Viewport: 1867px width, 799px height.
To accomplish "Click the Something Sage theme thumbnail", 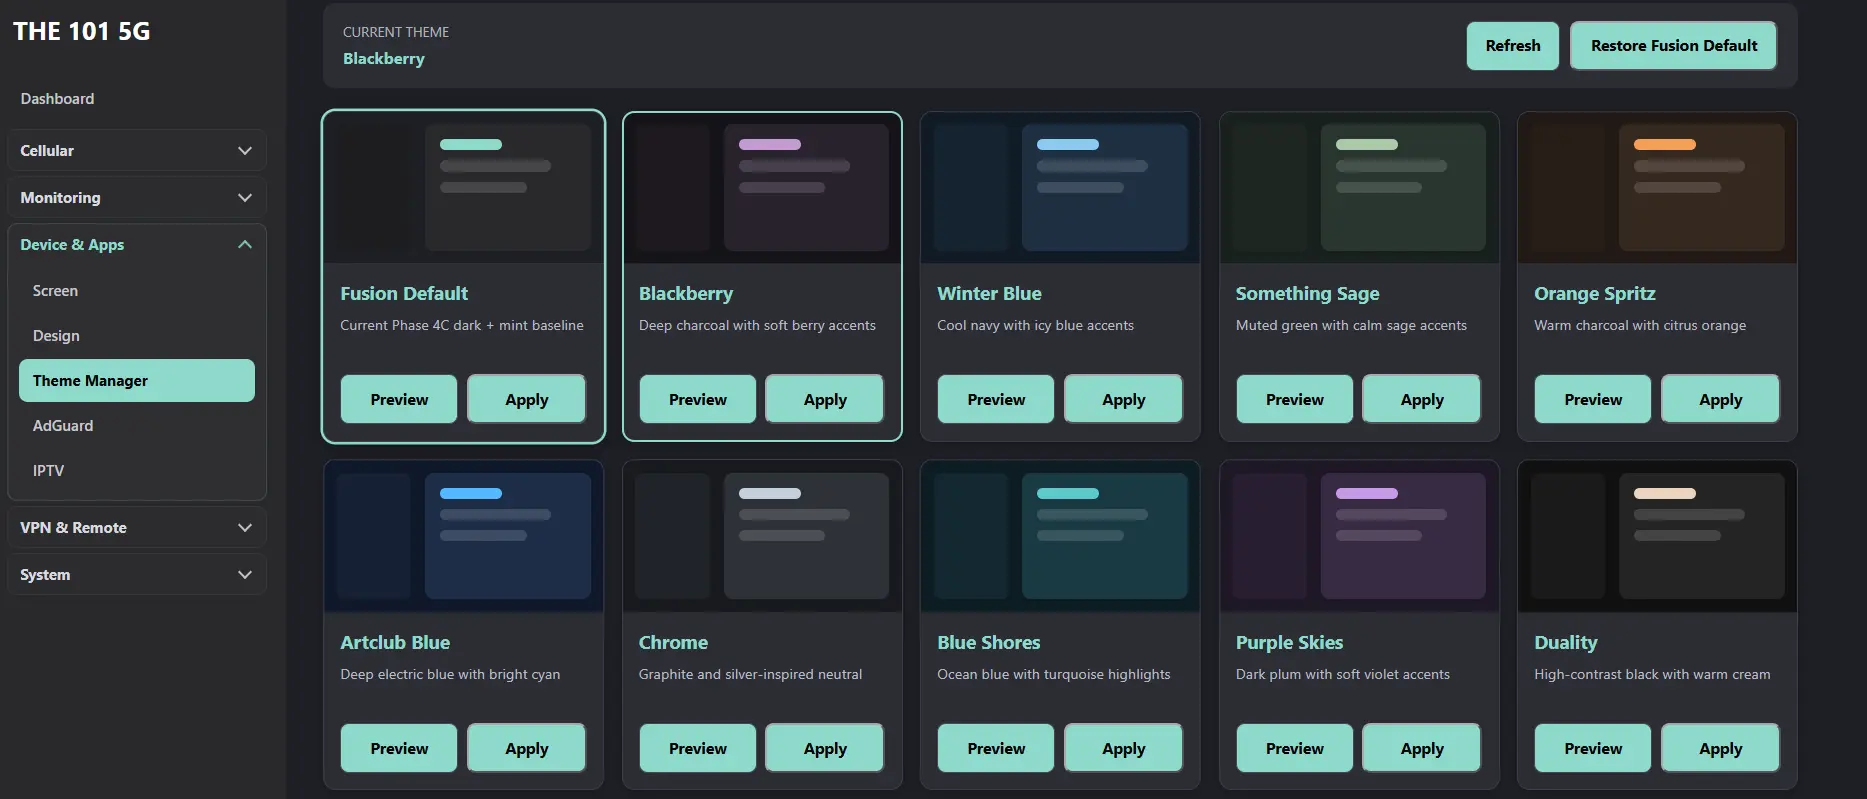I will point(1359,188).
